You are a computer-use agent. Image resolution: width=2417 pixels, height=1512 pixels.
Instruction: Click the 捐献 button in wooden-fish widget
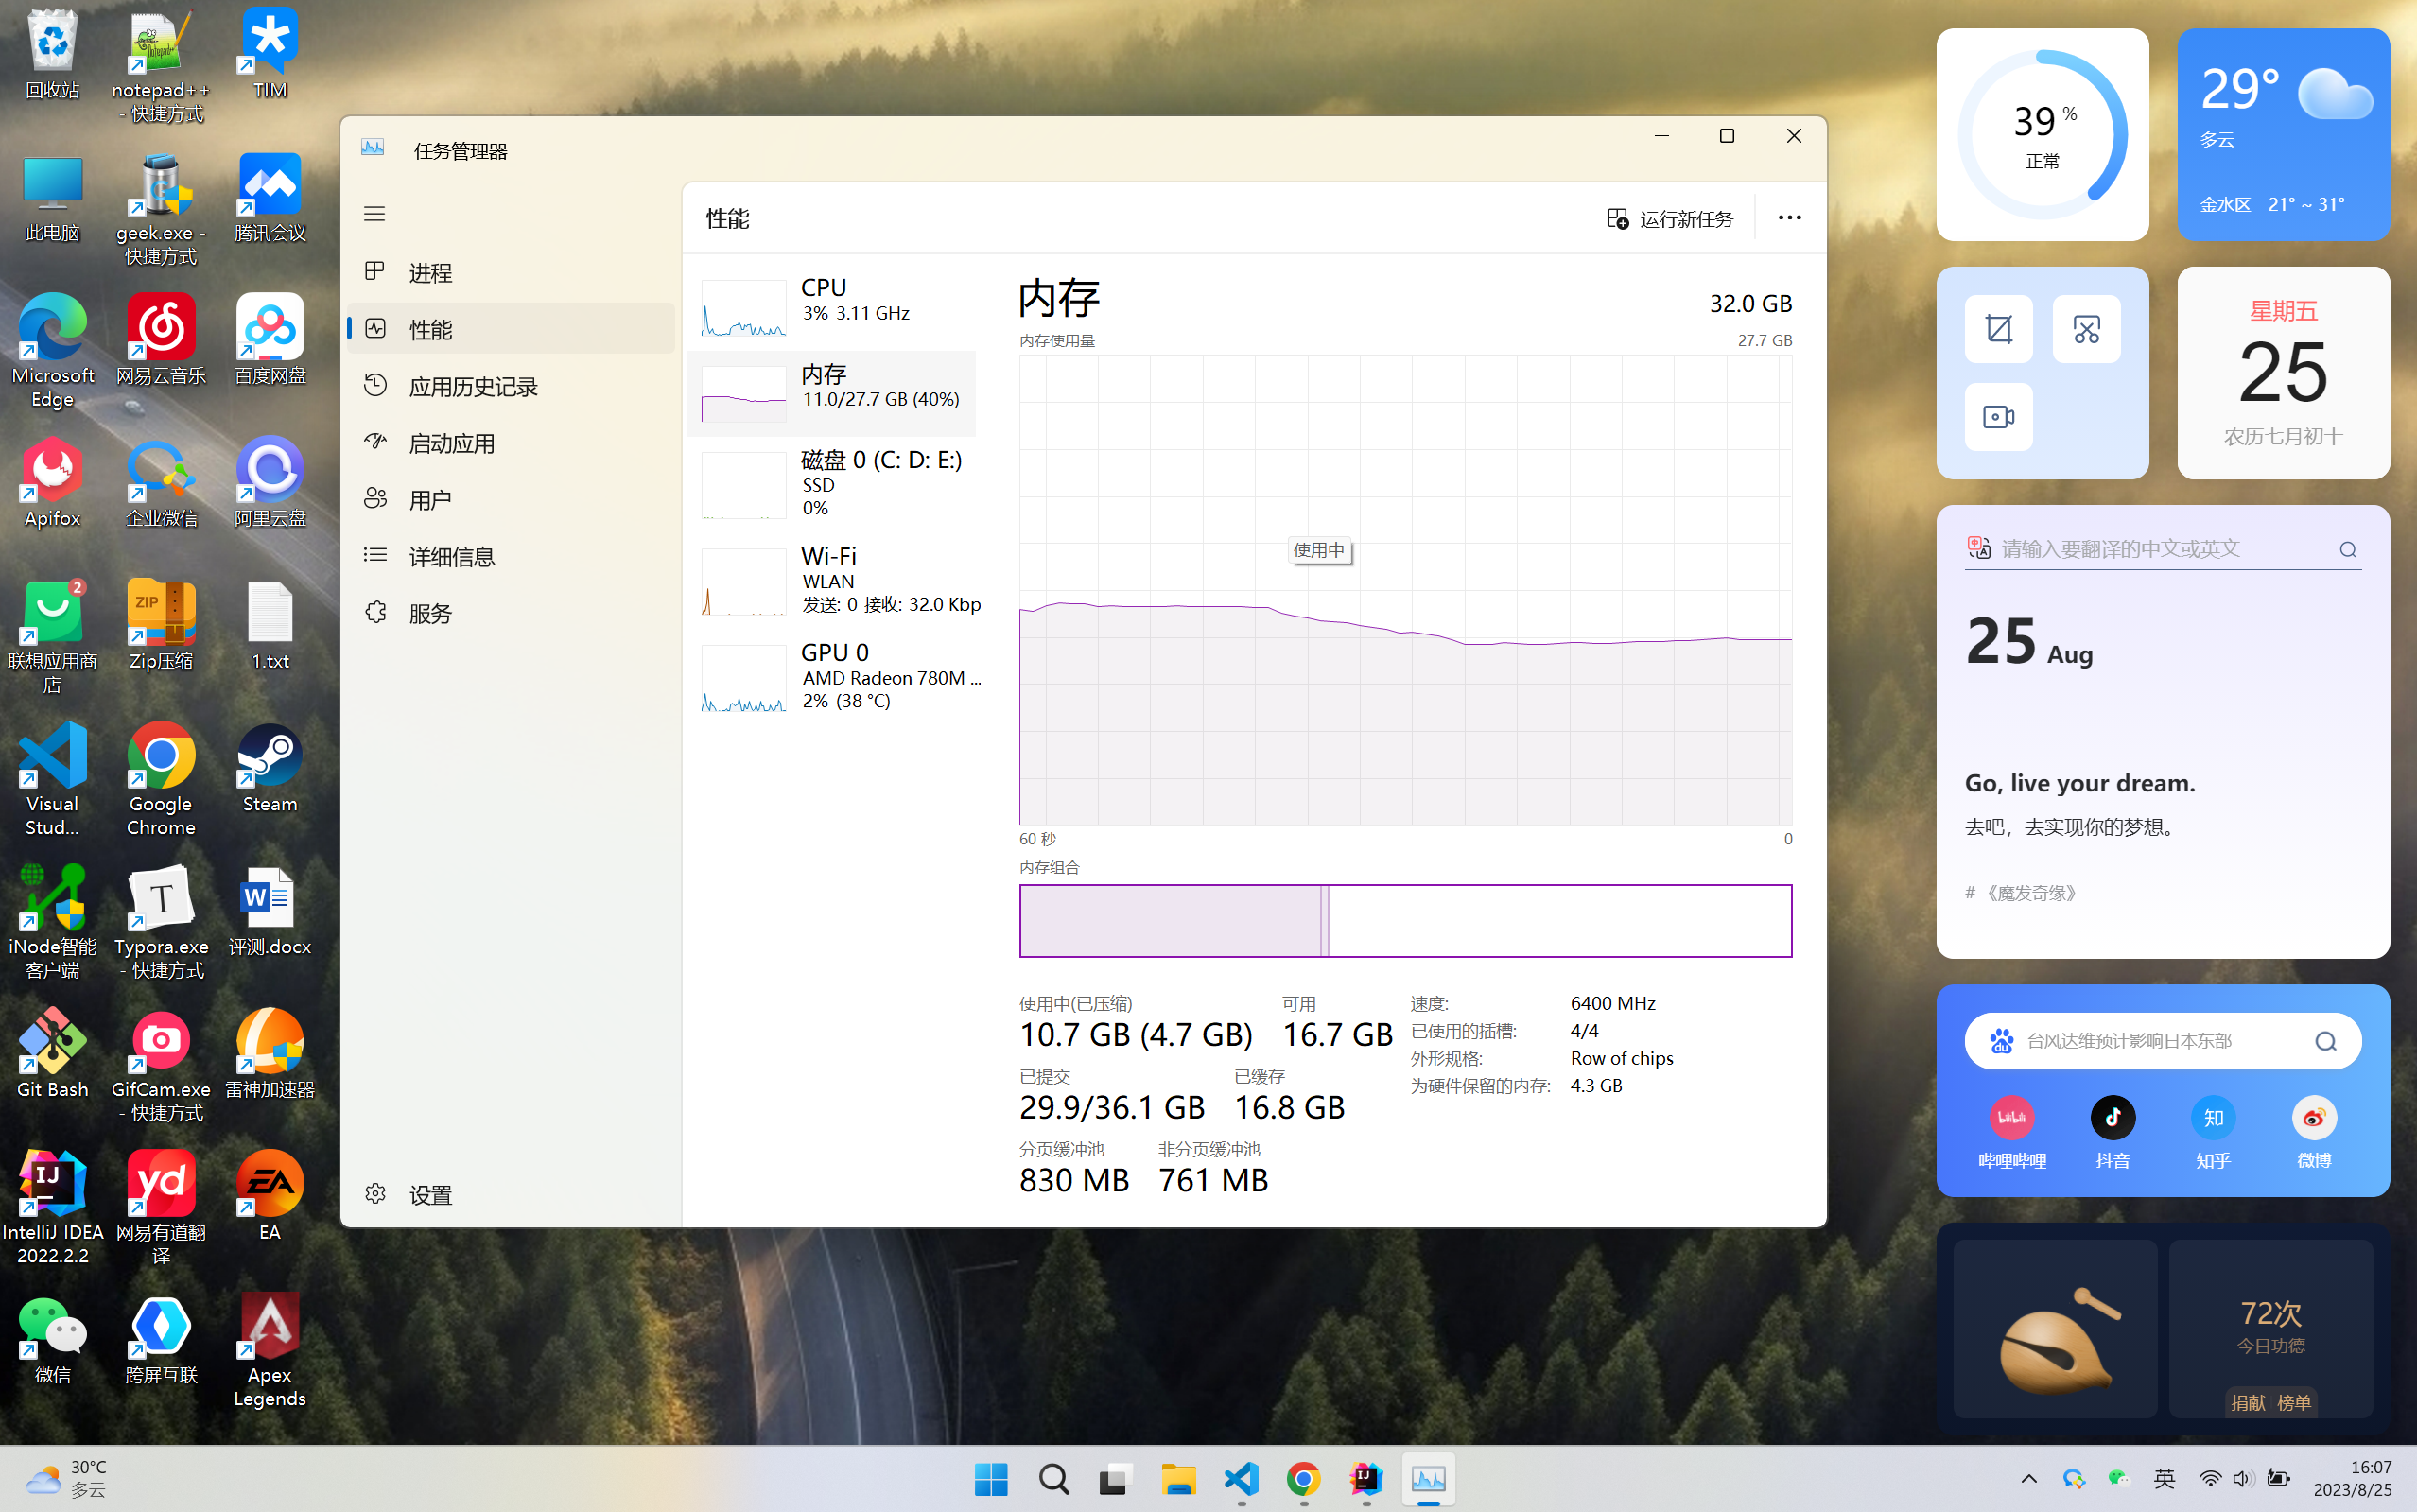click(x=2247, y=1402)
